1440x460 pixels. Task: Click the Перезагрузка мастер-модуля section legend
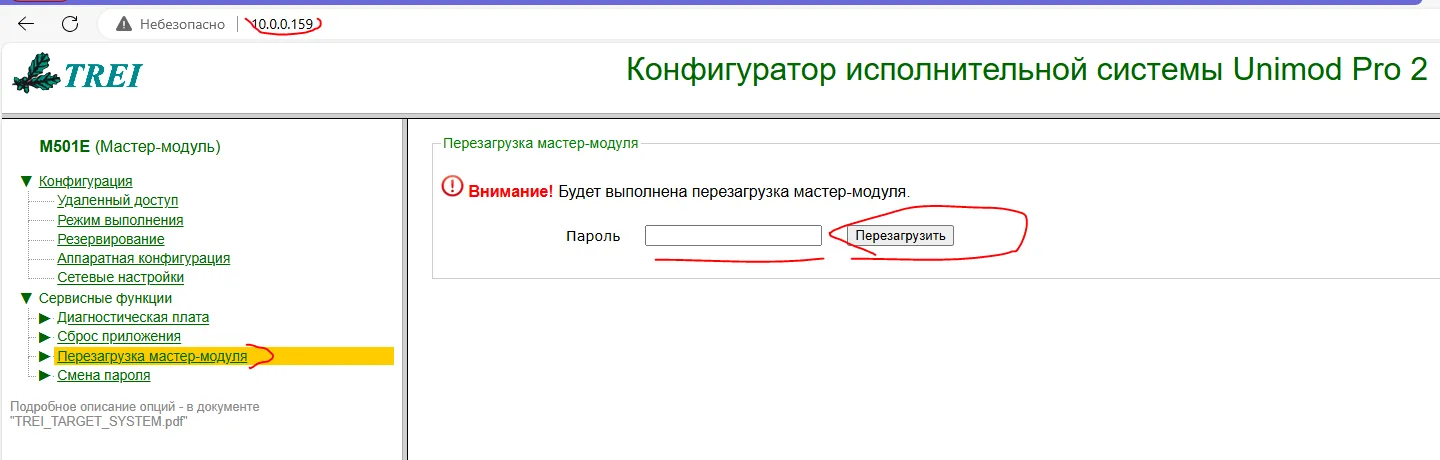click(x=540, y=143)
